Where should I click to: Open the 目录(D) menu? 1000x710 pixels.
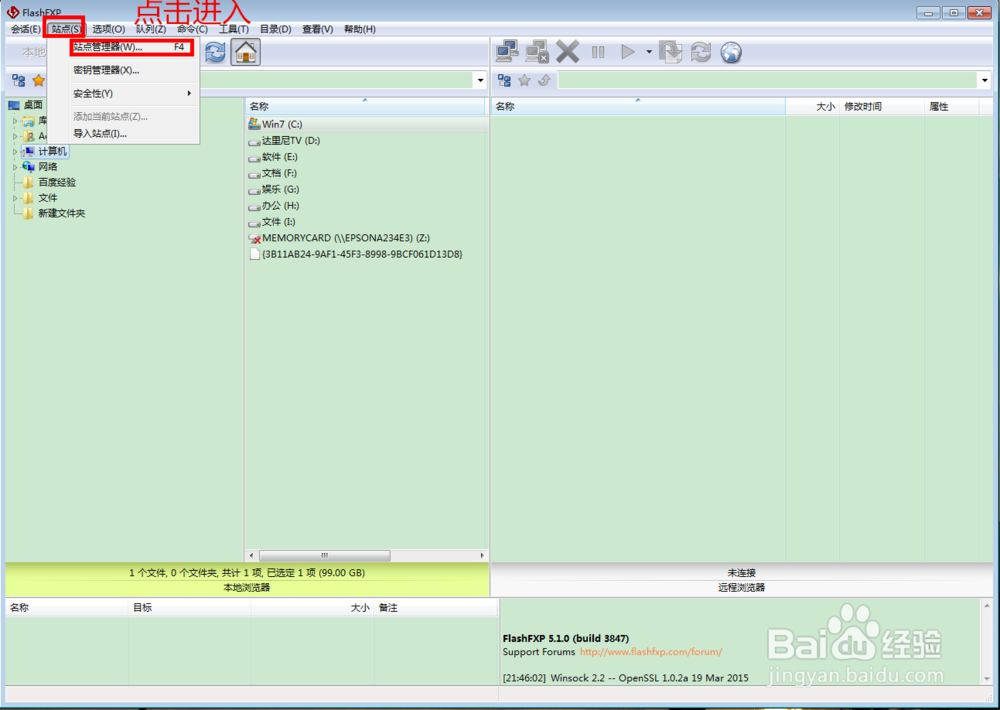[276, 29]
